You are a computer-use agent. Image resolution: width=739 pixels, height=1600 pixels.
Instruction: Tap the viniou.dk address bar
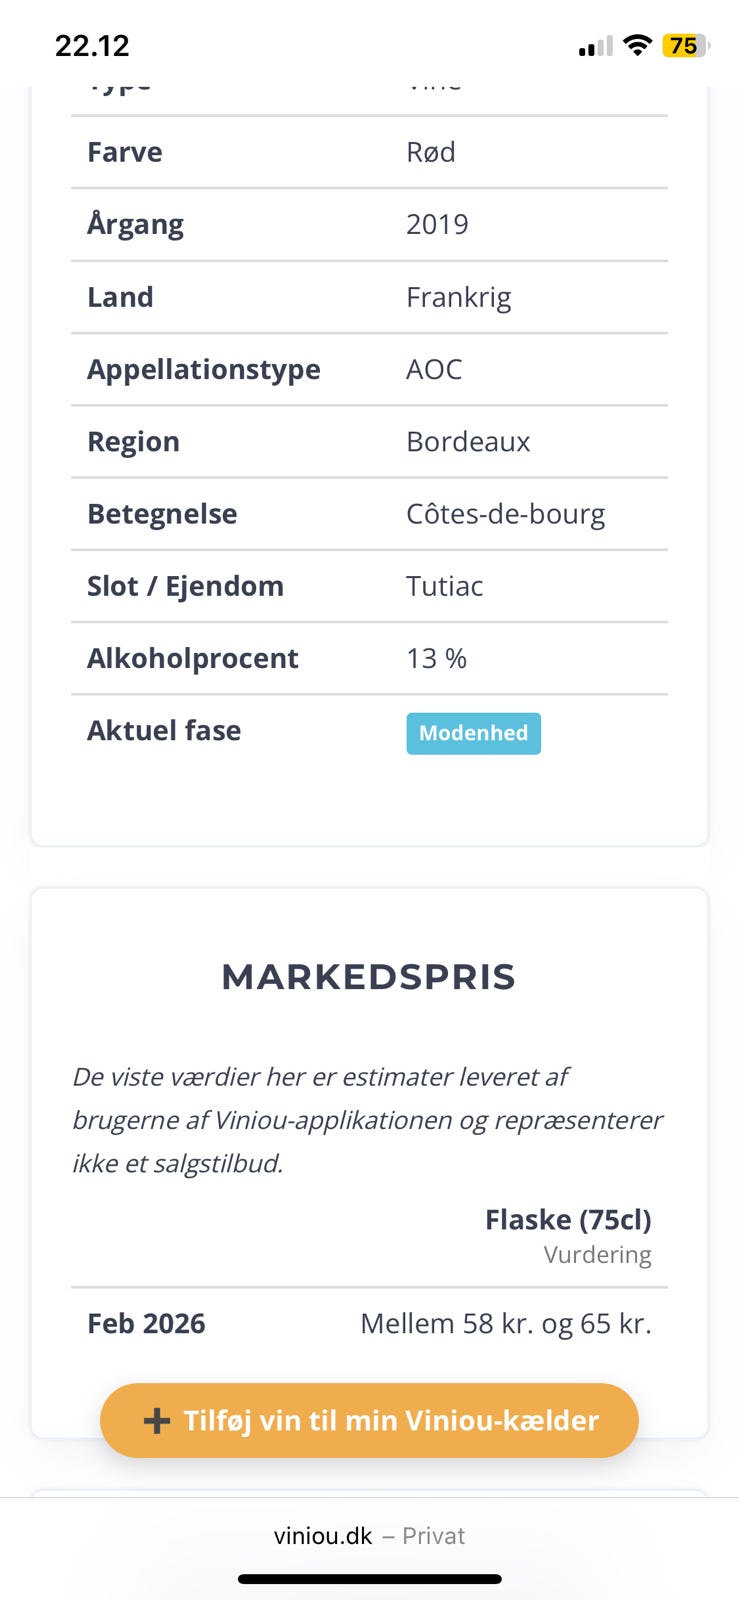pyautogui.click(x=369, y=1536)
